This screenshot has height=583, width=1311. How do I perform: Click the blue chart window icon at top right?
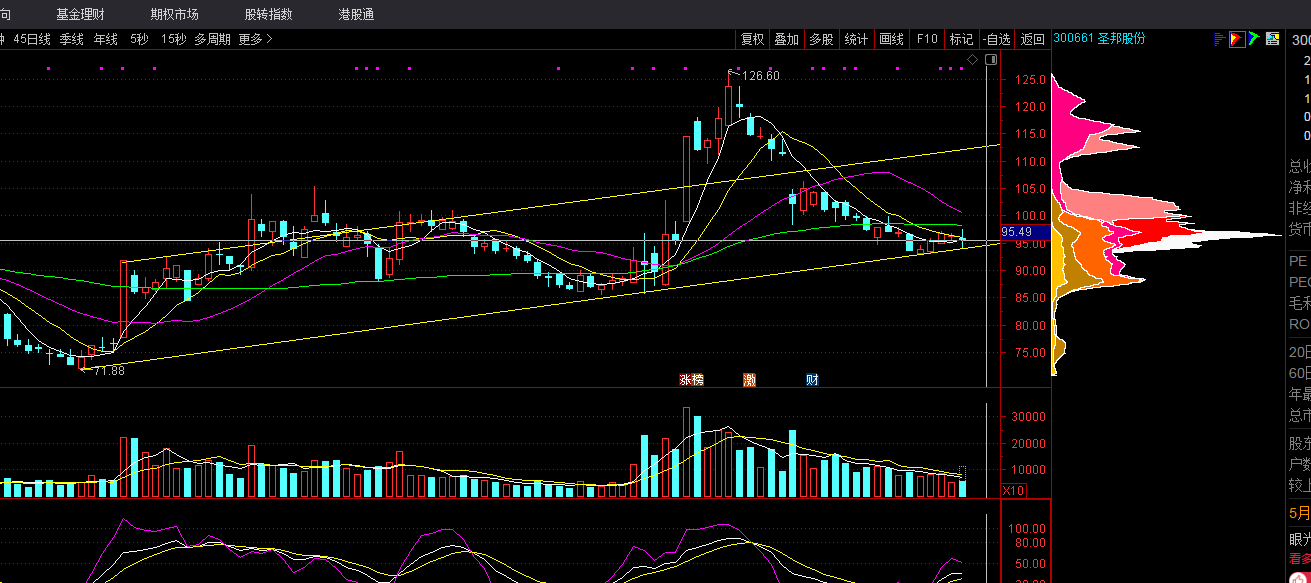[1272, 39]
